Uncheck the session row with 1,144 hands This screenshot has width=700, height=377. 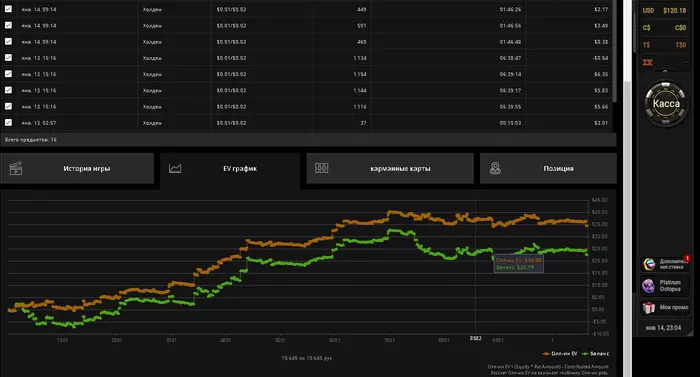pos(8,90)
